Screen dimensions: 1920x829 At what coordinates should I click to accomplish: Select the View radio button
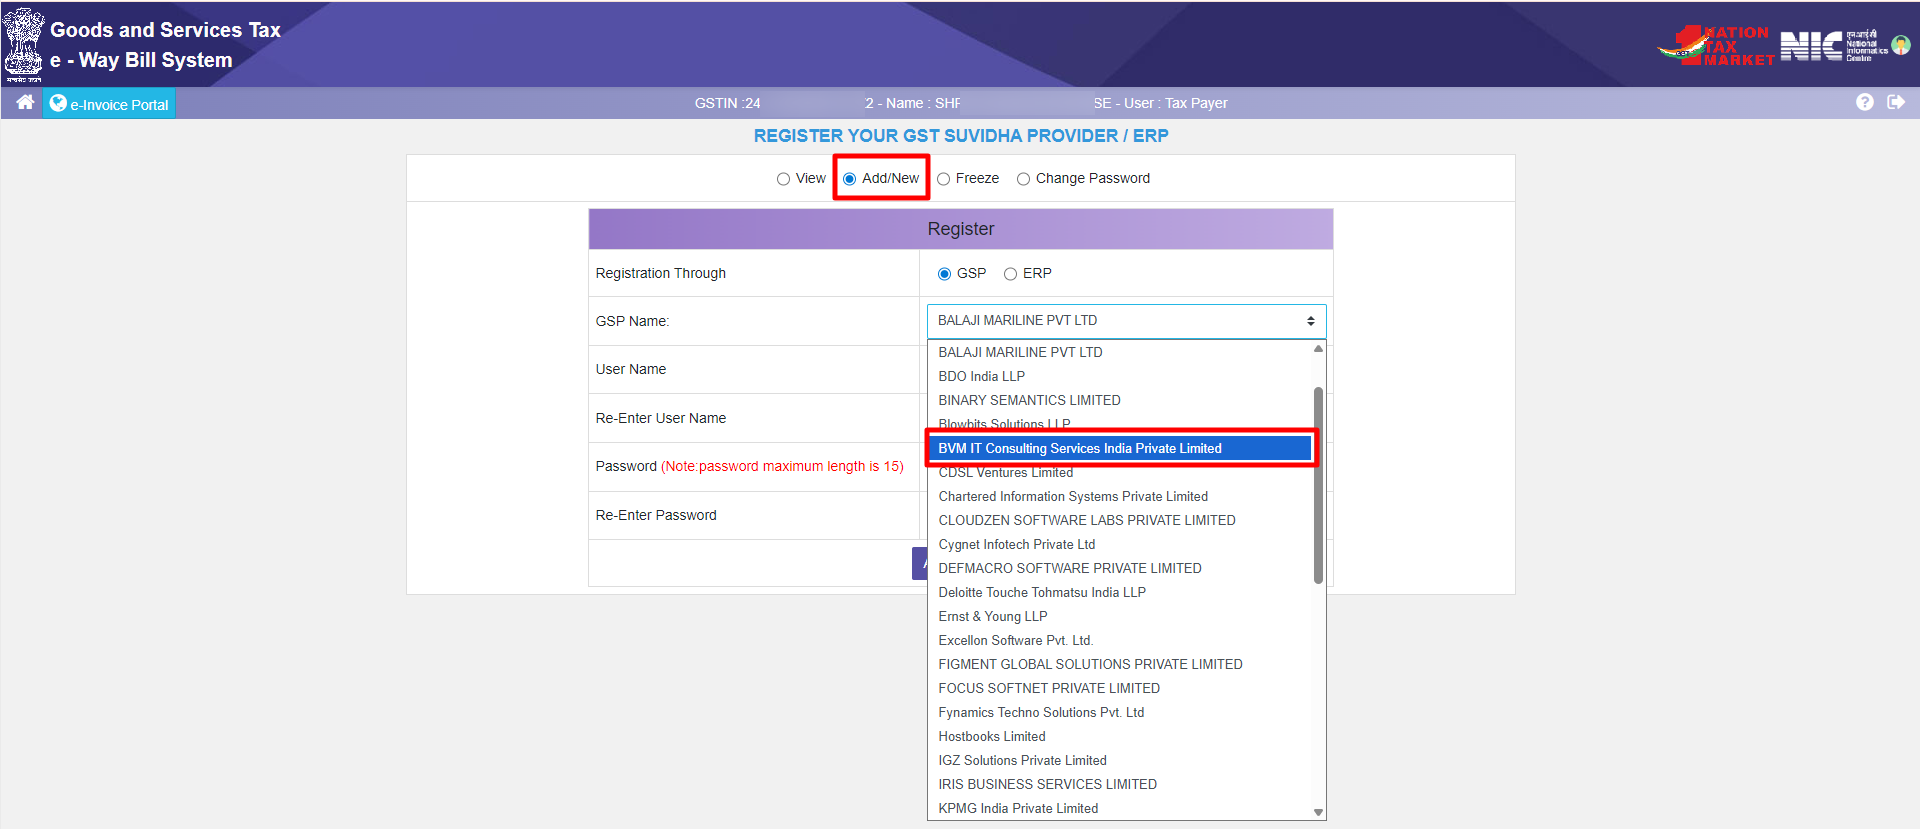pos(783,179)
